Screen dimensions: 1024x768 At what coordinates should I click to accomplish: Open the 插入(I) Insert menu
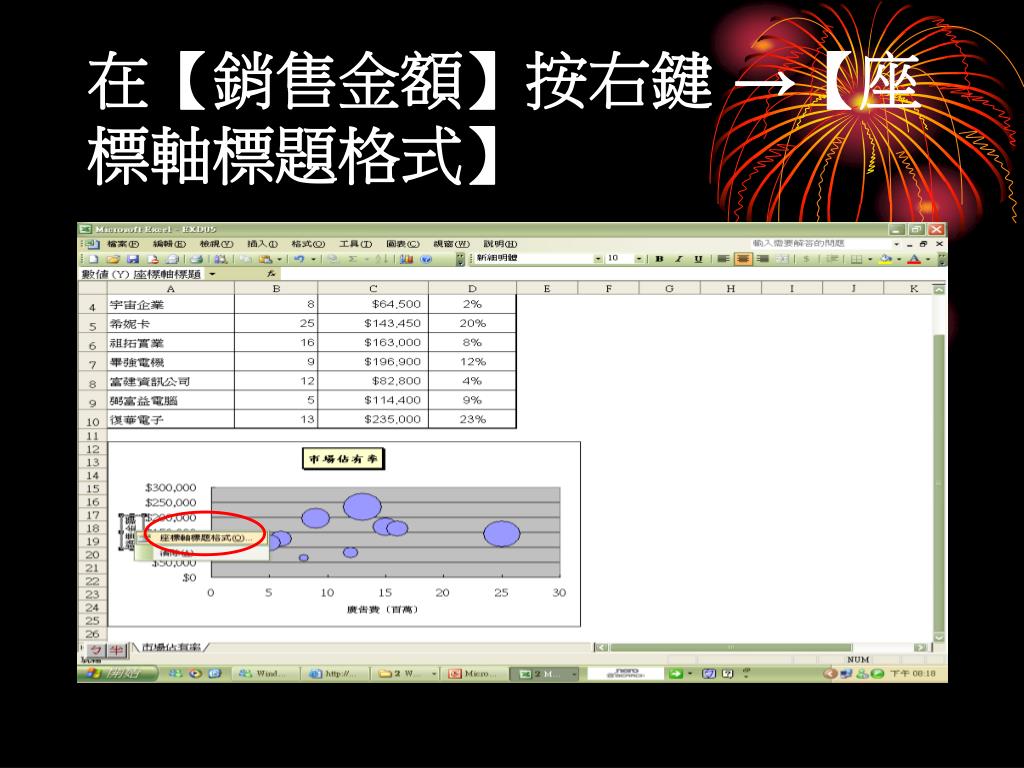(262, 244)
